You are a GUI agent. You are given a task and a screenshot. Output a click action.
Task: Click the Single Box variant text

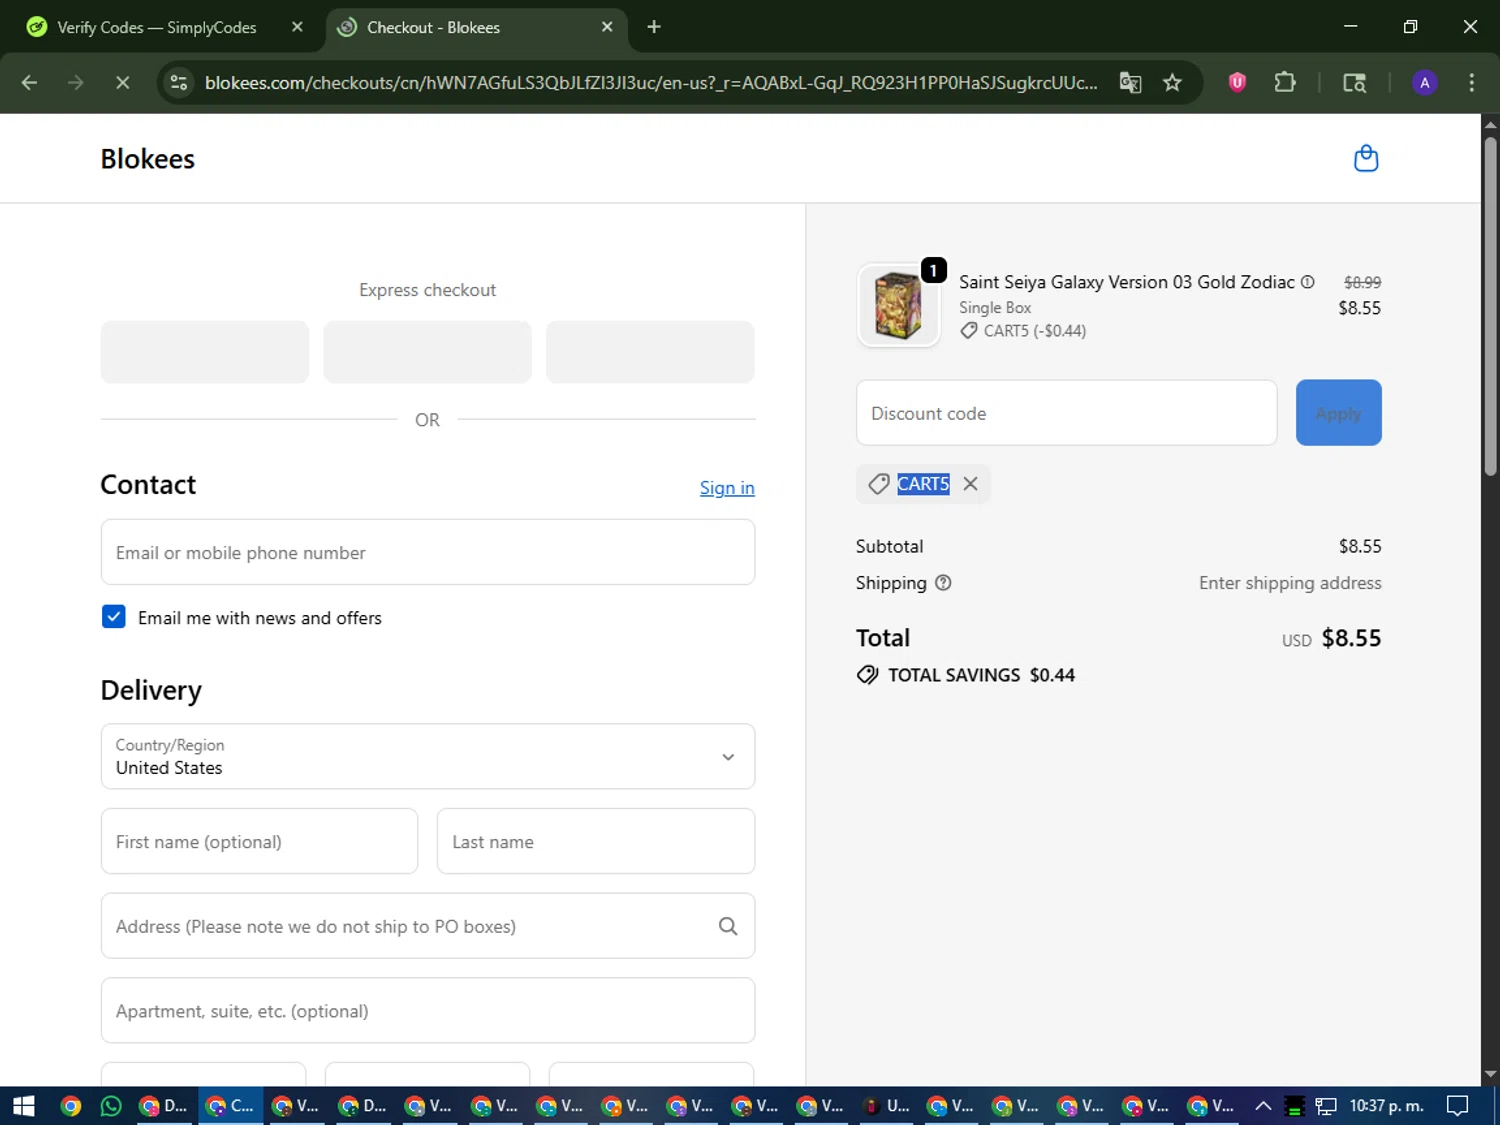pos(995,308)
